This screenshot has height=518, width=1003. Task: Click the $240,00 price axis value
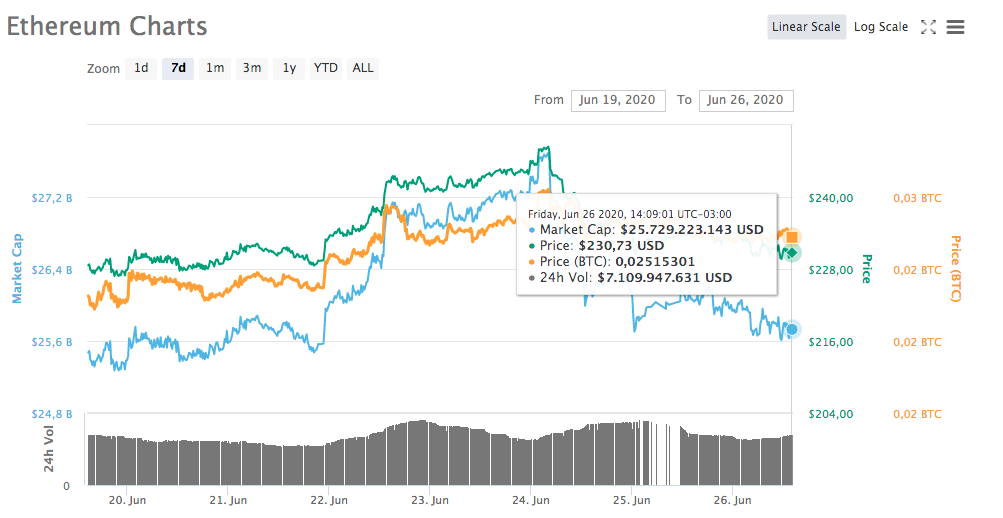click(831, 198)
